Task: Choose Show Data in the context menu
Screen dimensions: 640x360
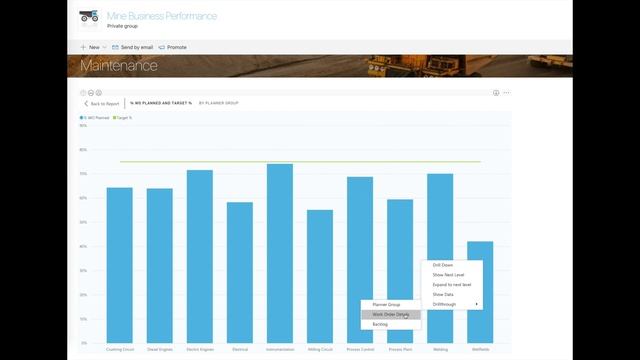Action: (x=452, y=294)
